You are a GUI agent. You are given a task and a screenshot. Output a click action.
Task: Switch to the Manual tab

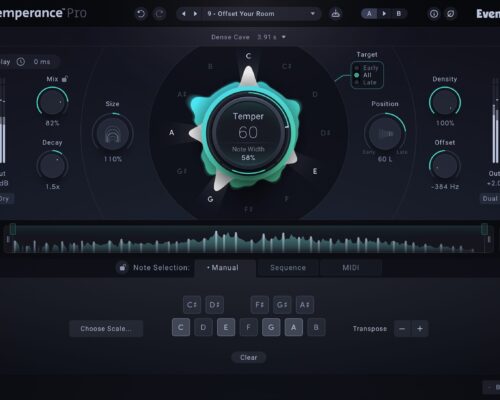click(225, 268)
